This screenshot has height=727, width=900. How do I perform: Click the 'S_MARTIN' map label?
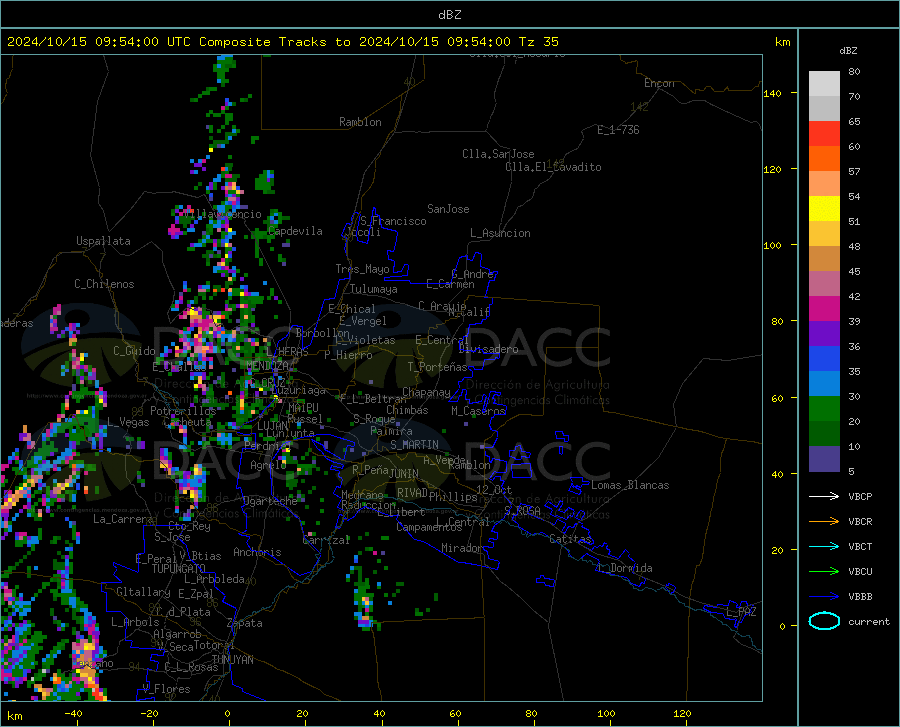pos(414,445)
